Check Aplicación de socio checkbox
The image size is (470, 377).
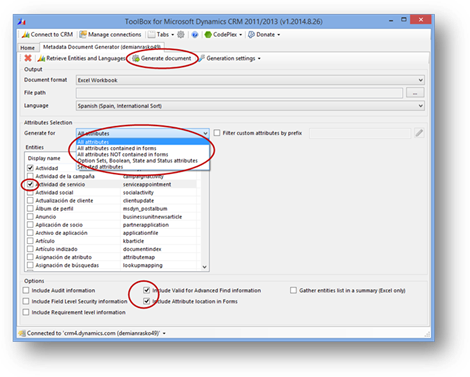30,225
